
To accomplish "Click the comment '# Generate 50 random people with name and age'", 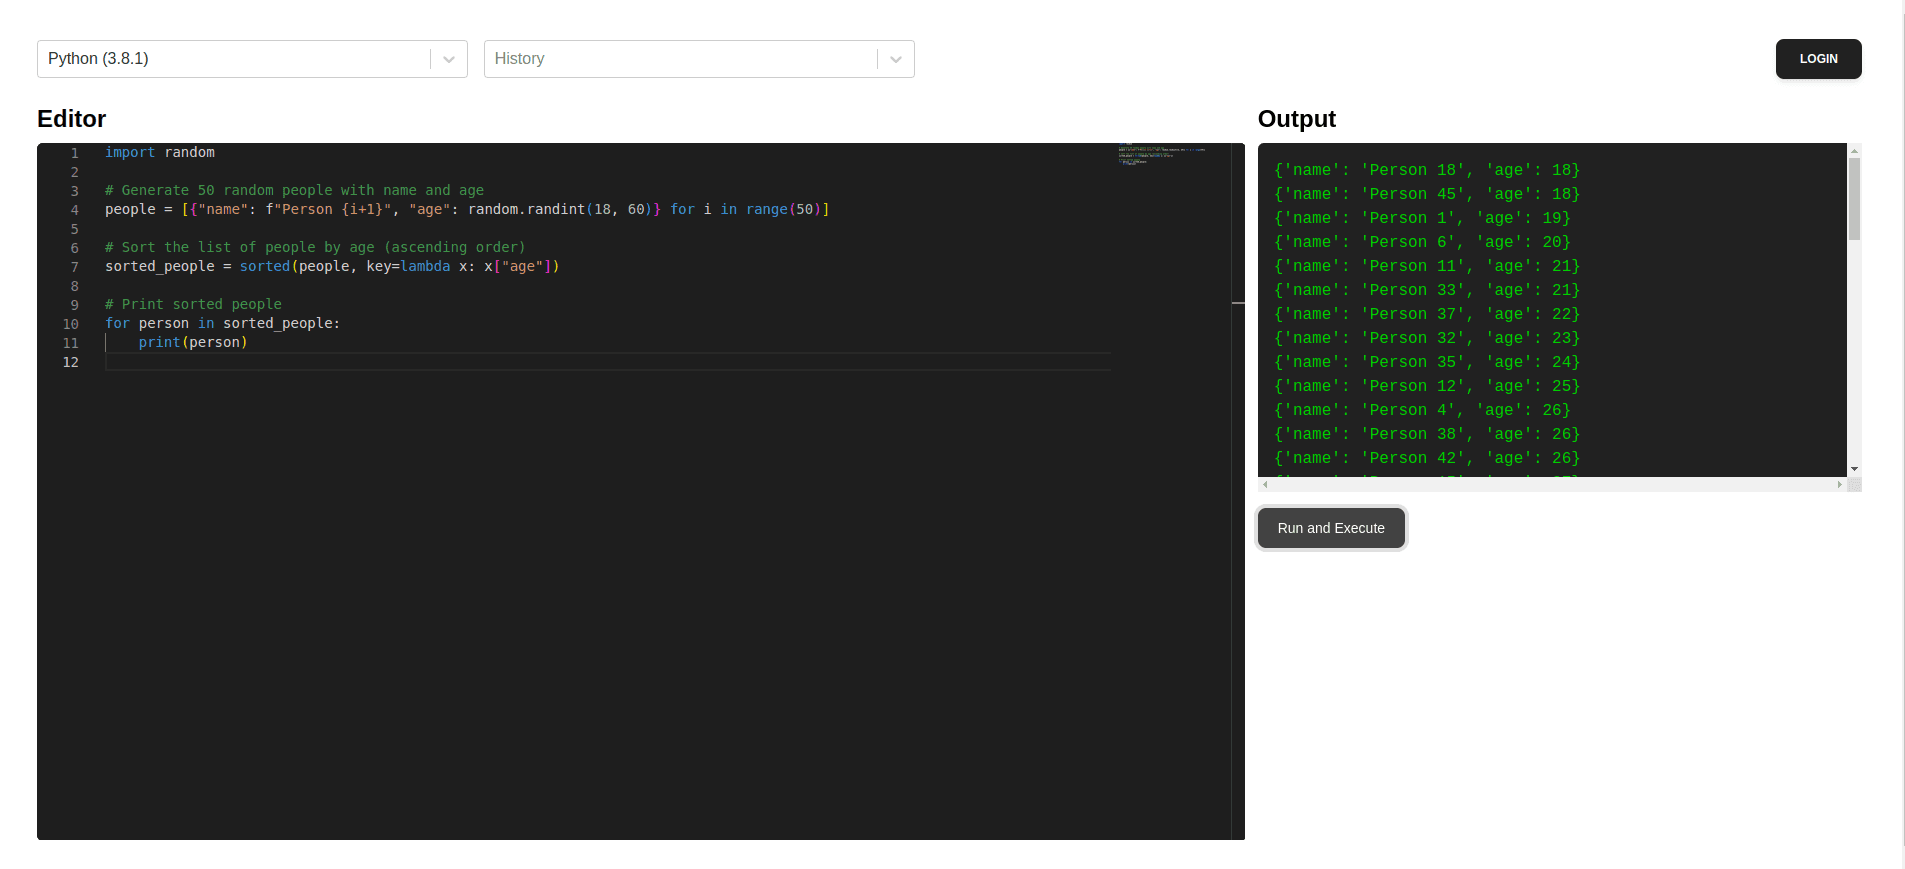I will (x=294, y=191).
